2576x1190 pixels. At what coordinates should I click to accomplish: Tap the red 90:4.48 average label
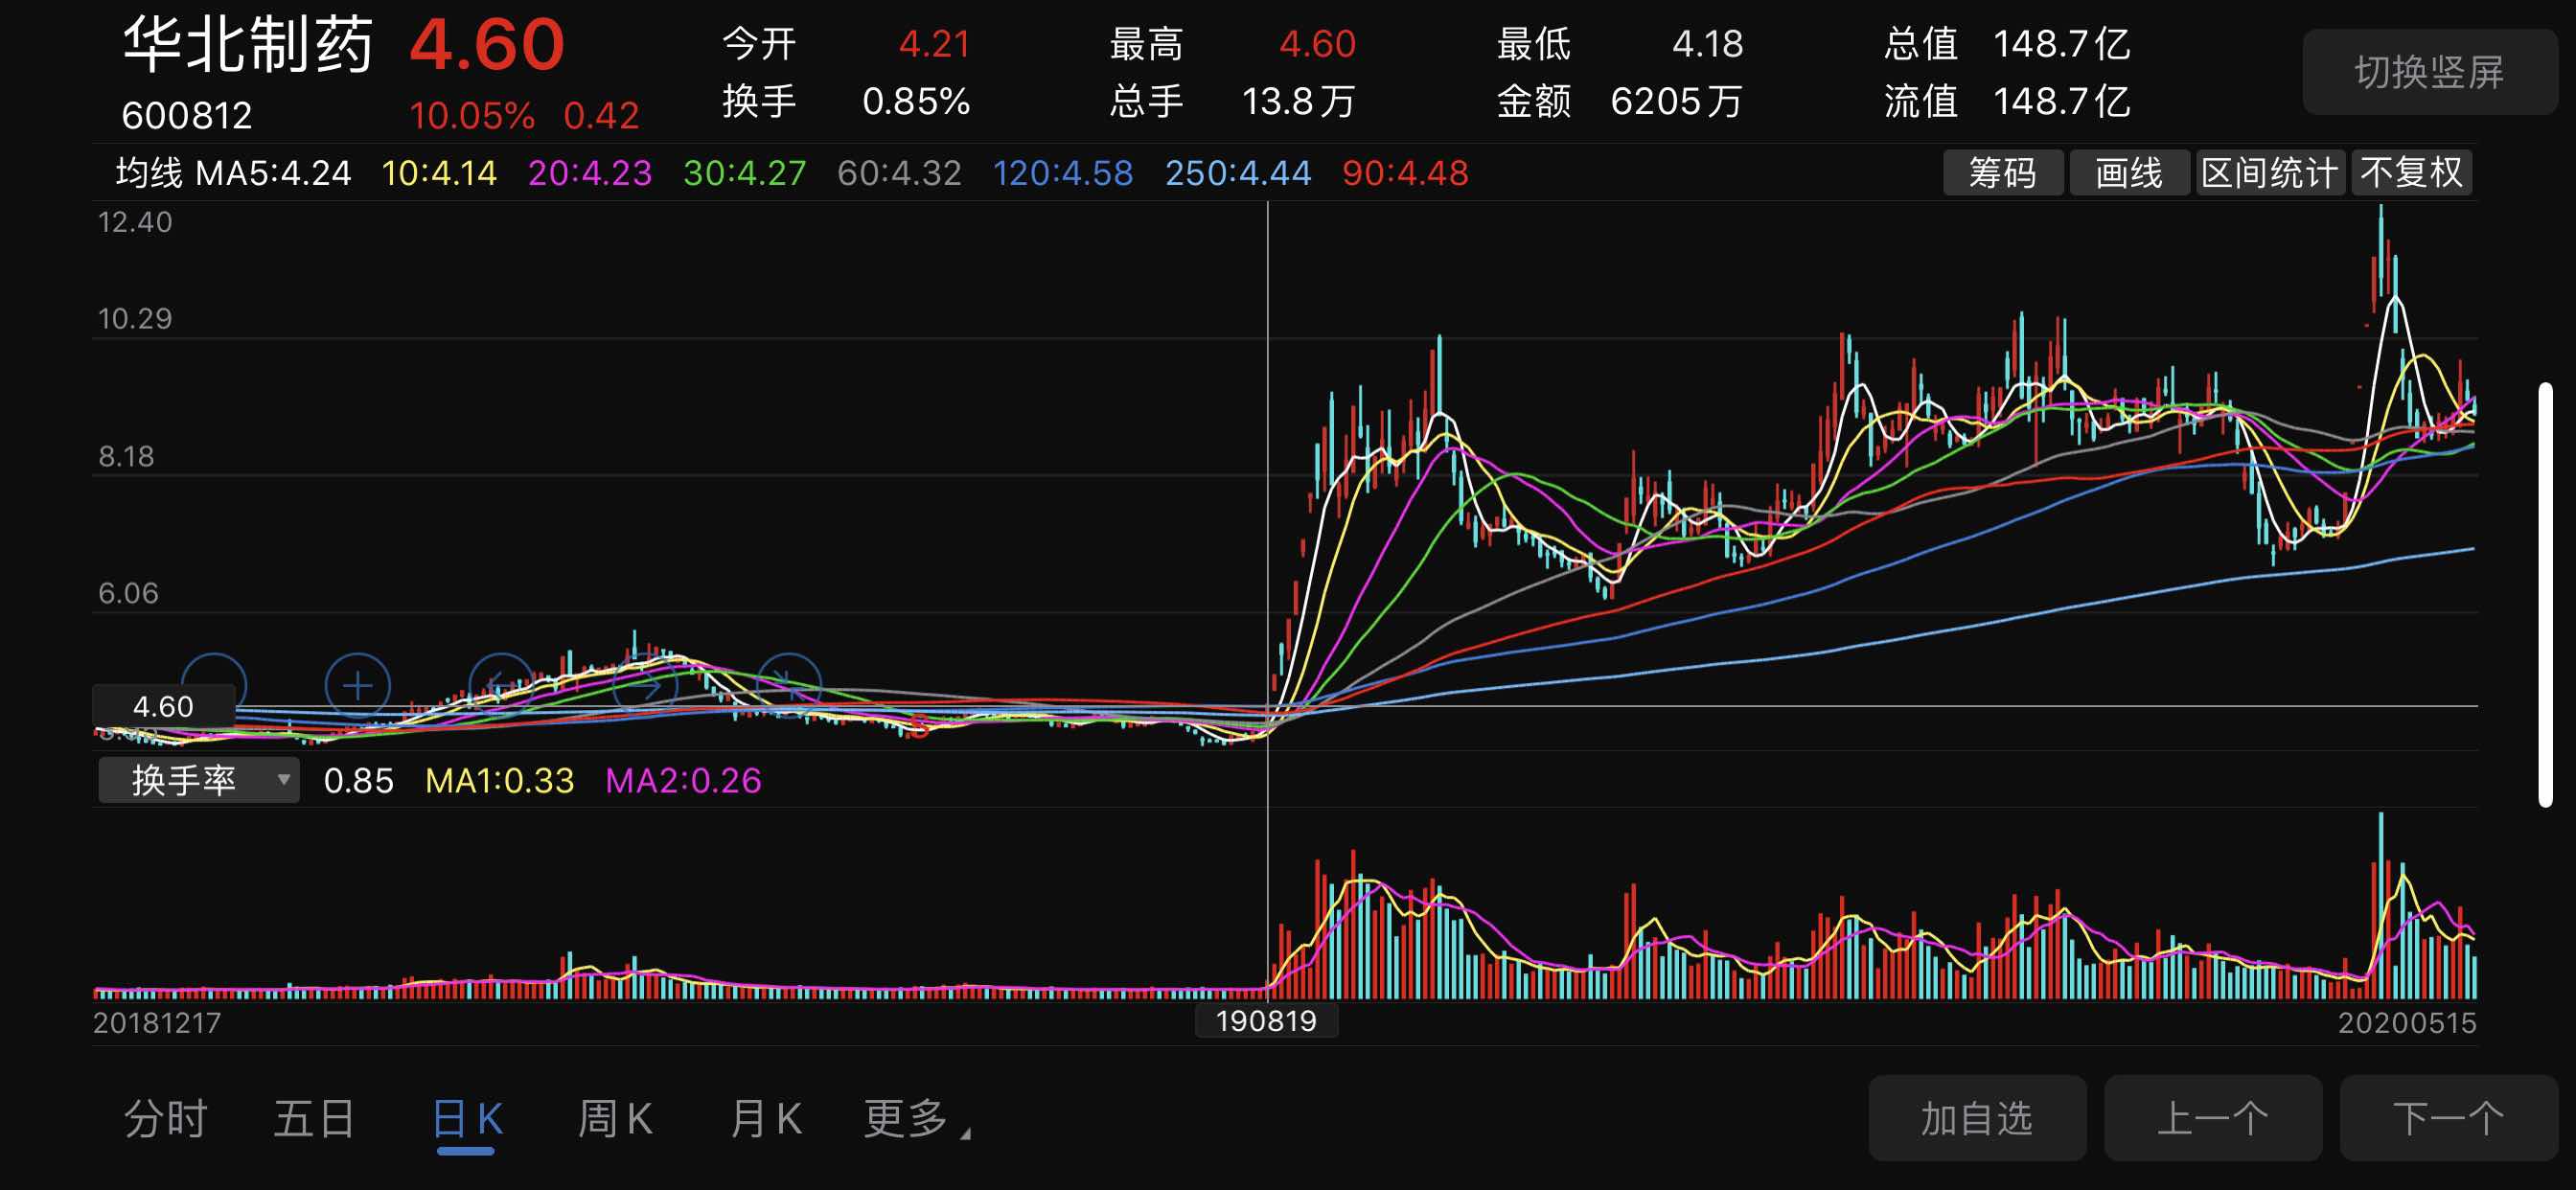click(1405, 173)
